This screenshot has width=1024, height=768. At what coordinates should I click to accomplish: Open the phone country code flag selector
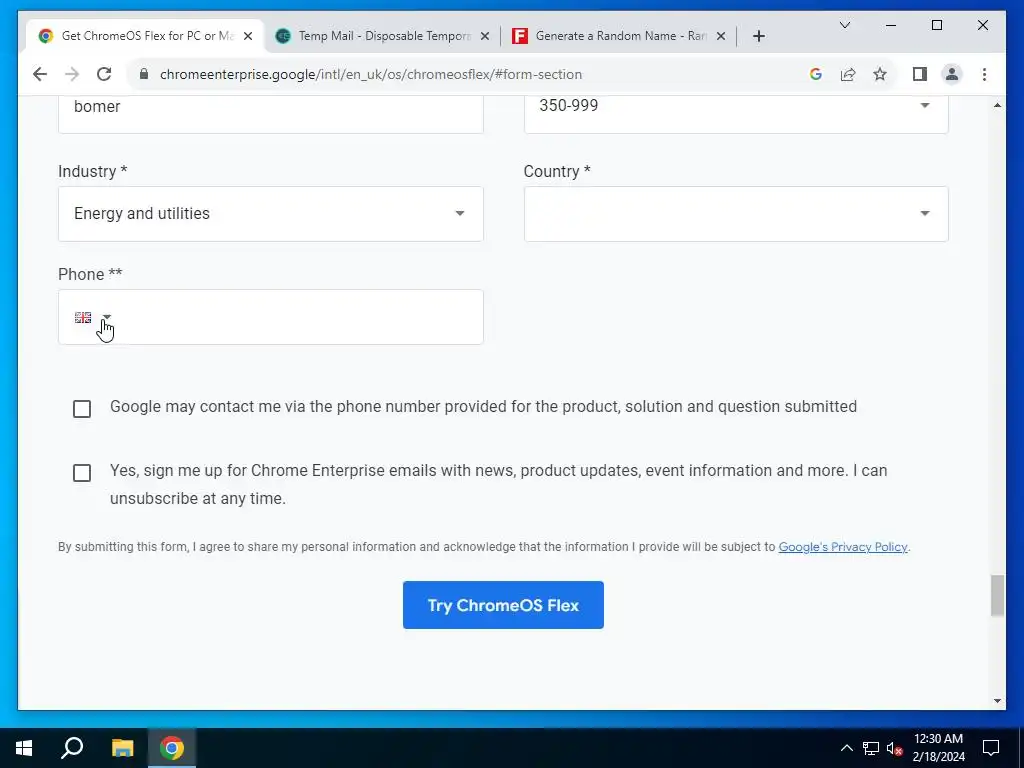point(93,317)
